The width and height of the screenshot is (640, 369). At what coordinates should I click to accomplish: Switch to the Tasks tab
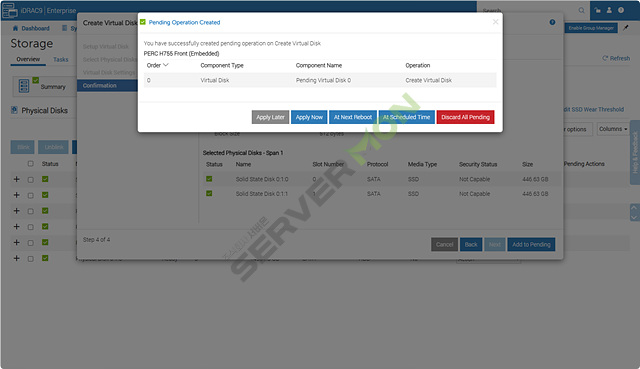(x=60, y=60)
